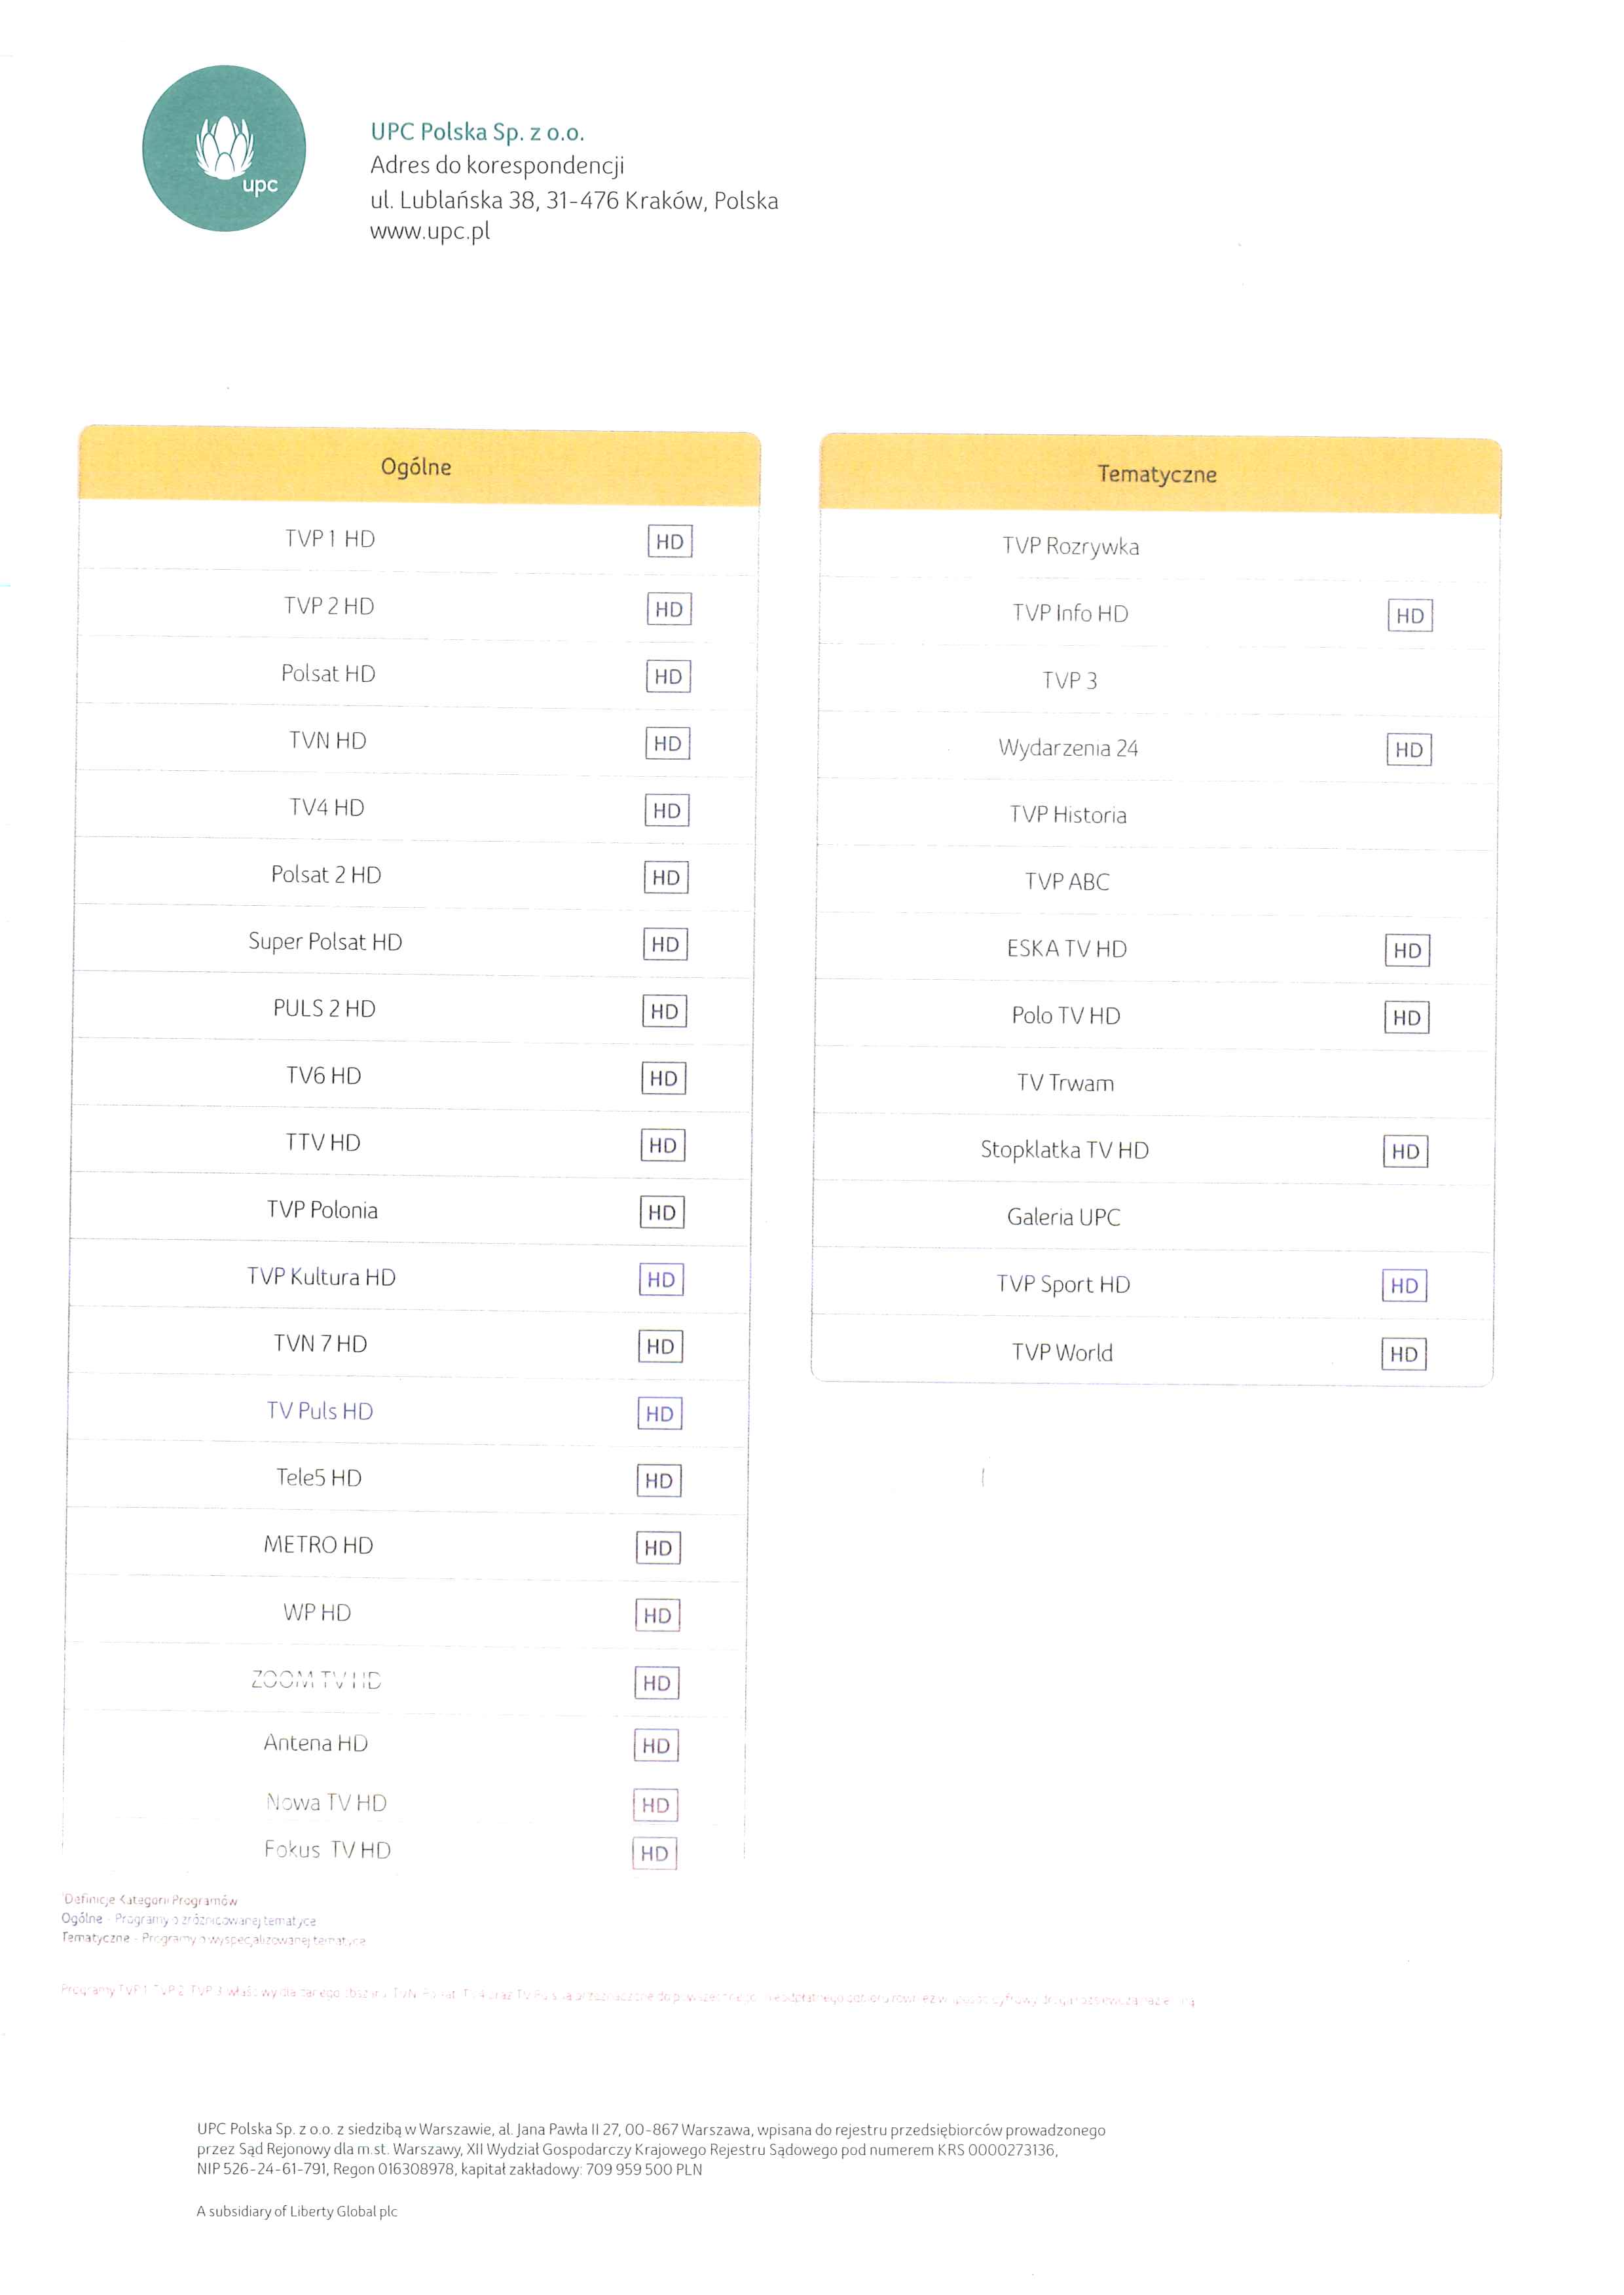Click the HD badge next to TVP Info HD

[x=1410, y=616]
